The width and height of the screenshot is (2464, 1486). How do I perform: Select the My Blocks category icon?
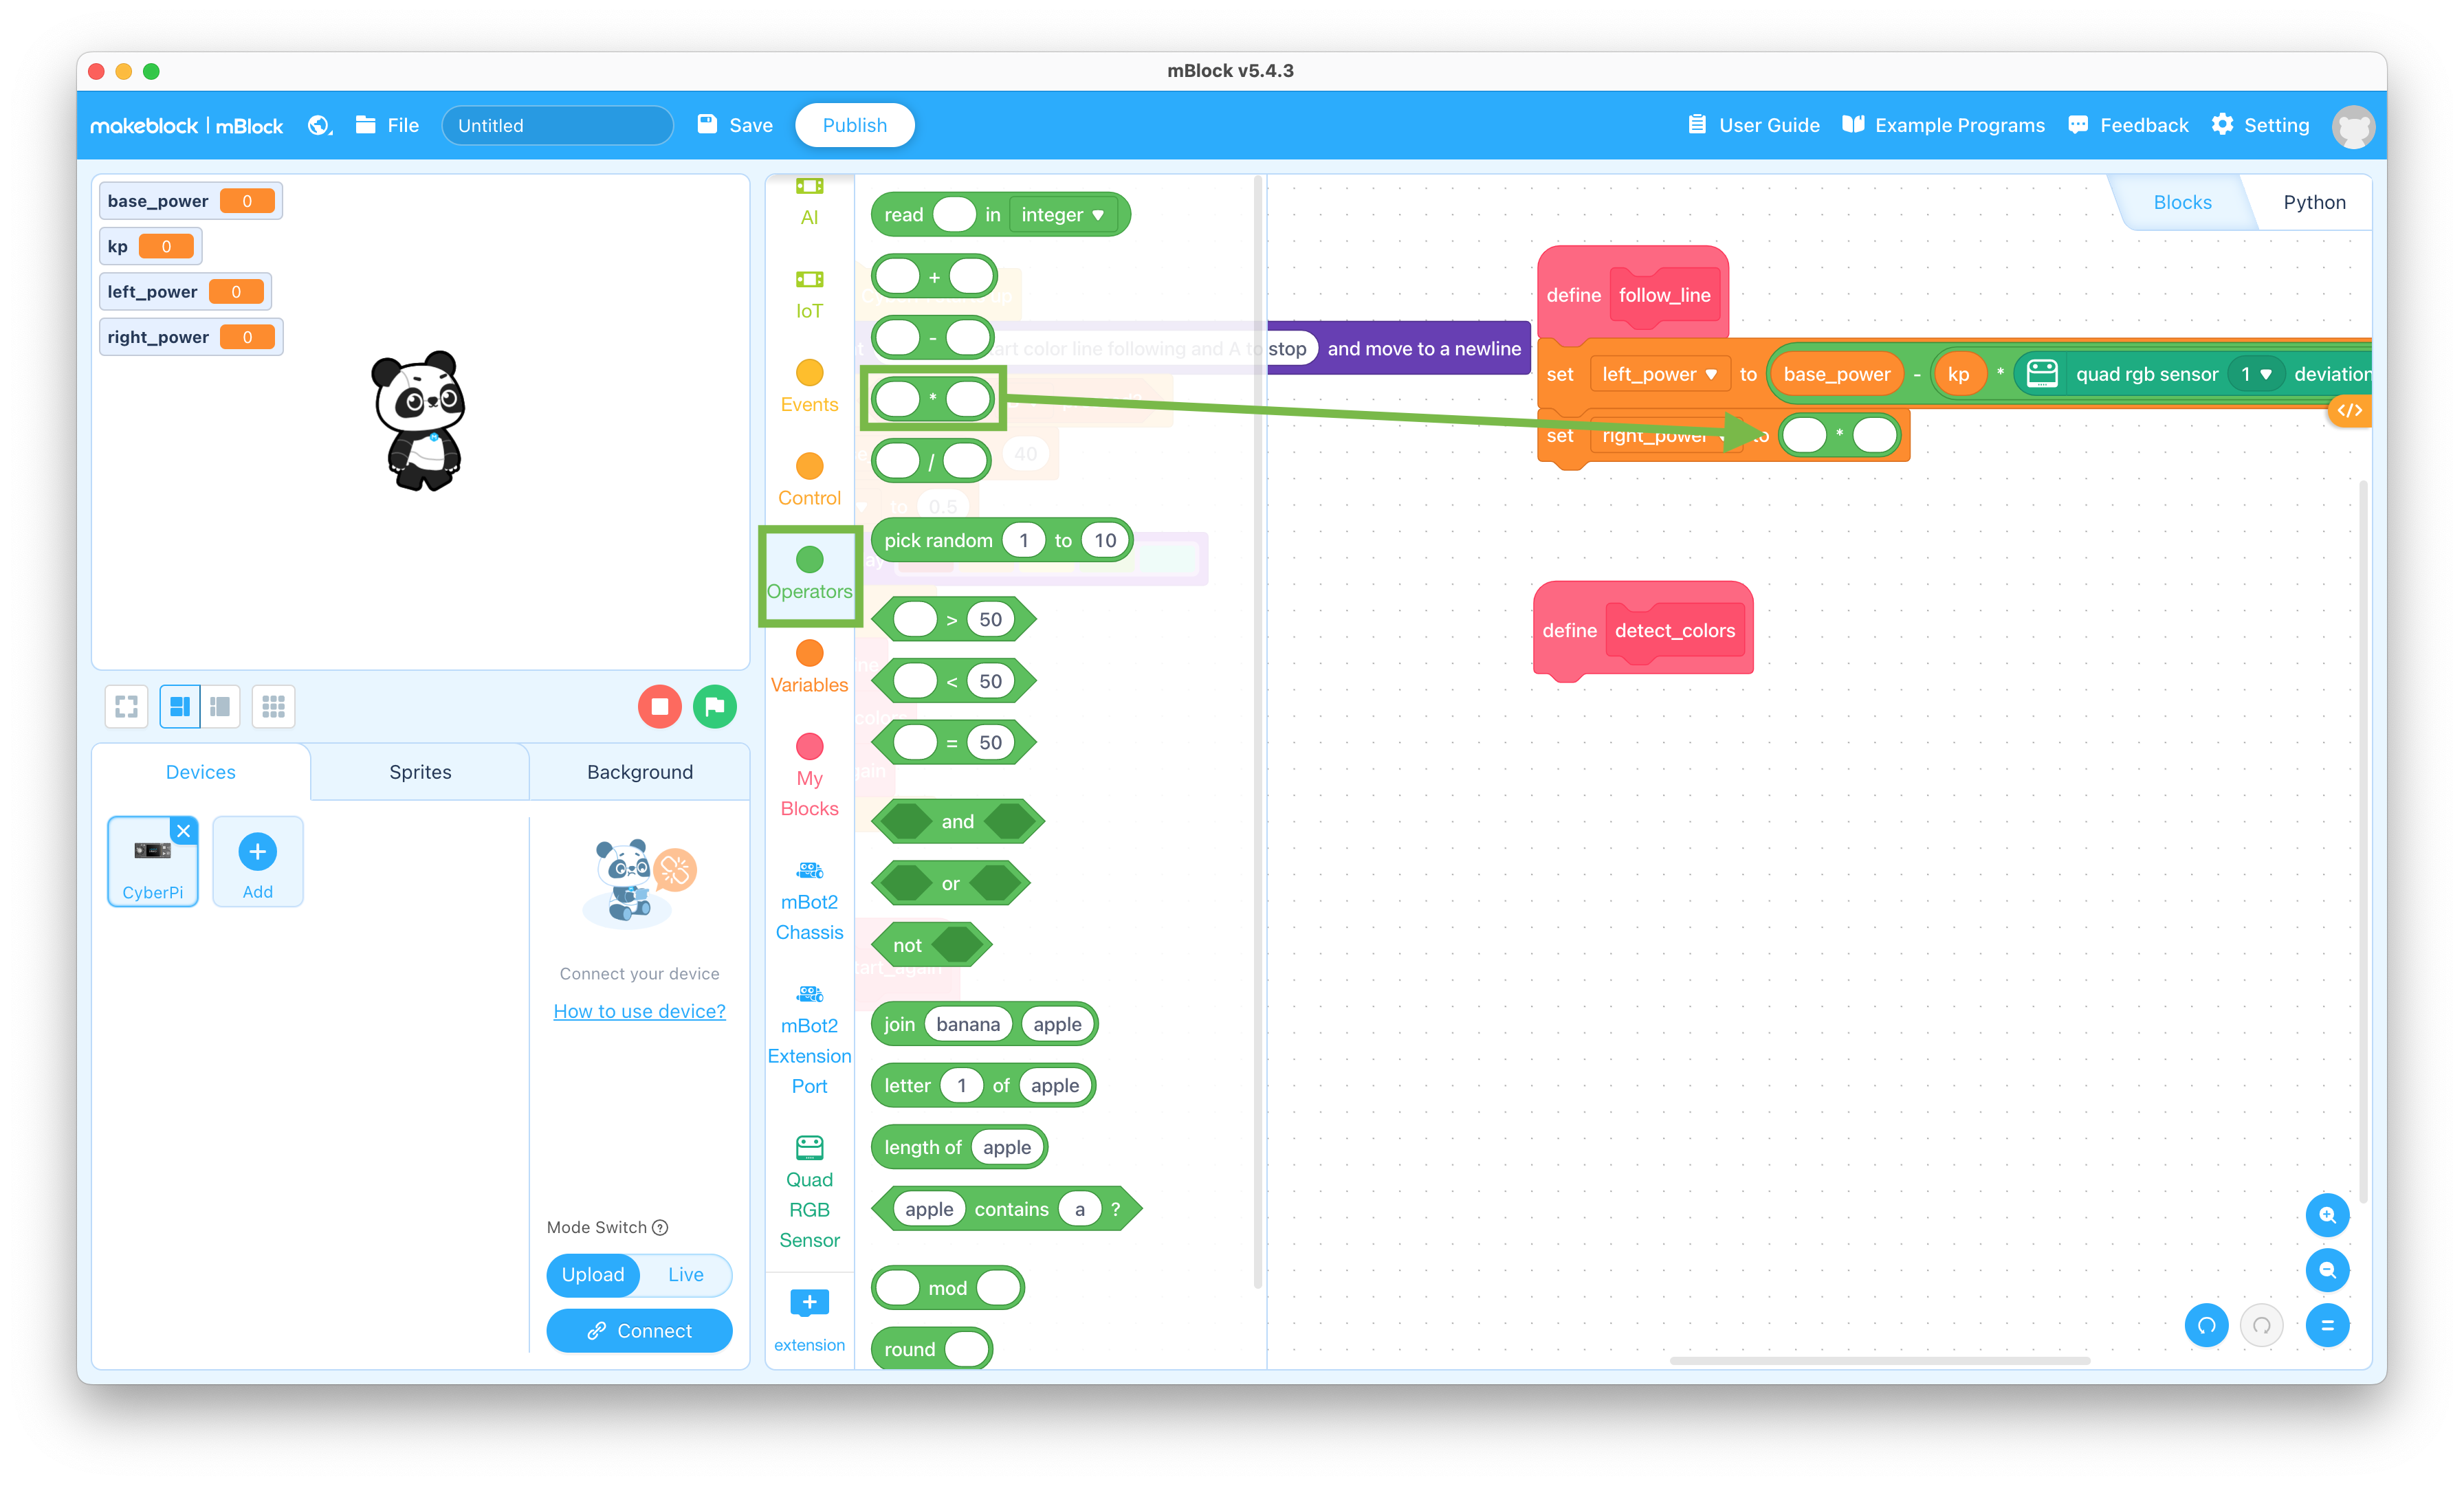(x=808, y=747)
